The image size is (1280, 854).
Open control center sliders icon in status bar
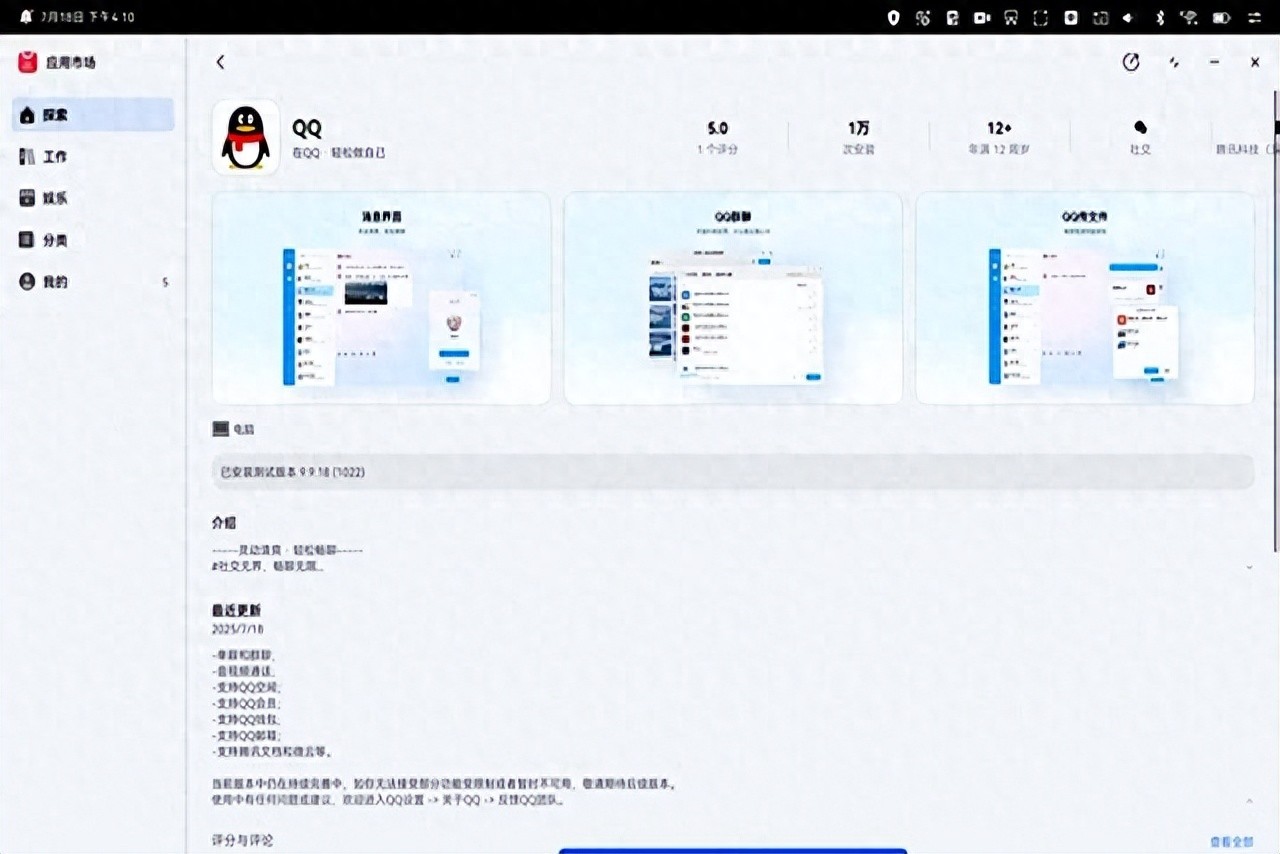1253,17
